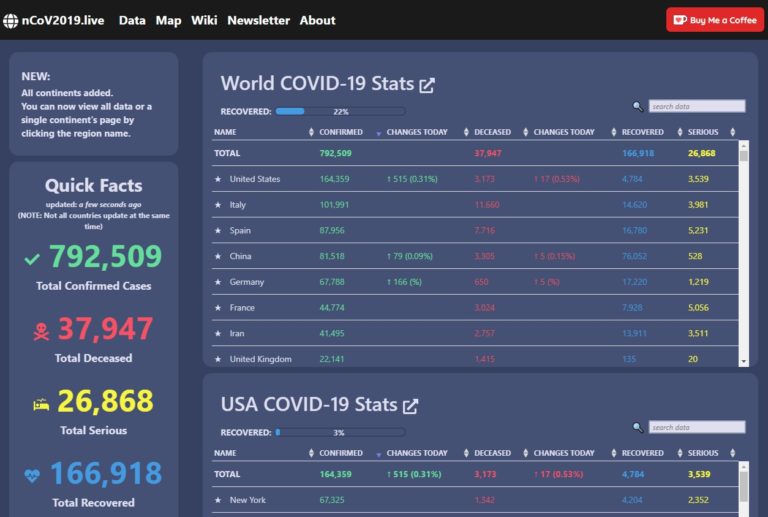The width and height of the screenshot is (768, 517).
Task: Toggle the star beside New York
Action: 218,500
